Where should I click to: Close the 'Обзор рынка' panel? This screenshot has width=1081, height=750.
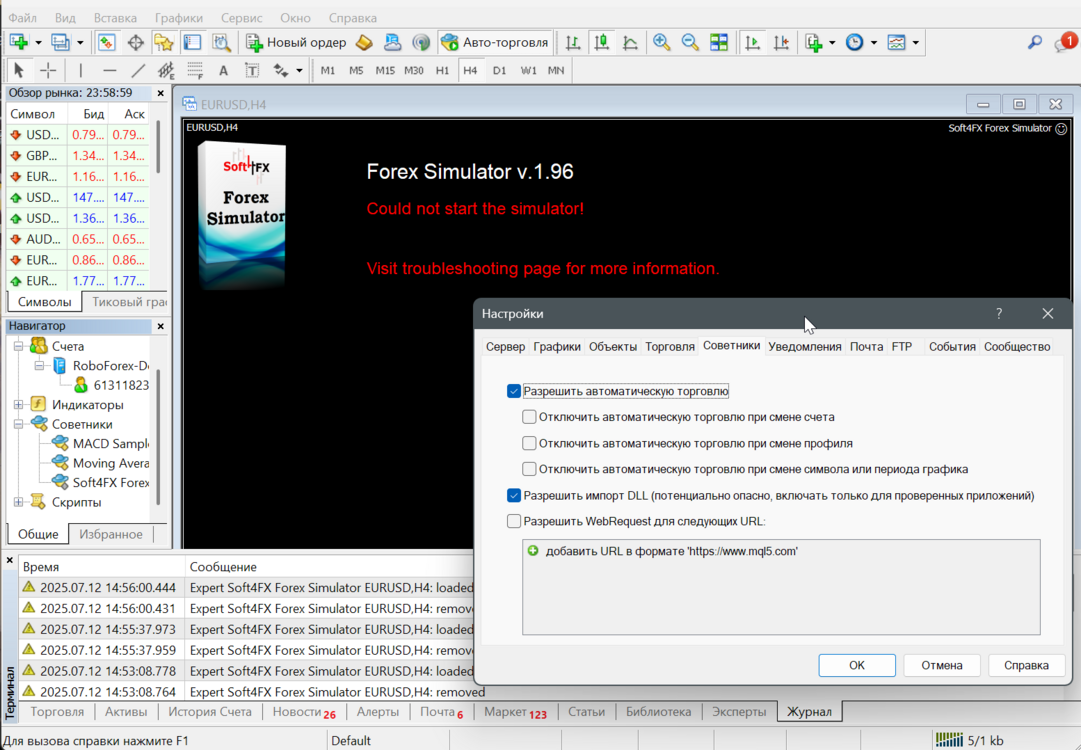(161, 93)
